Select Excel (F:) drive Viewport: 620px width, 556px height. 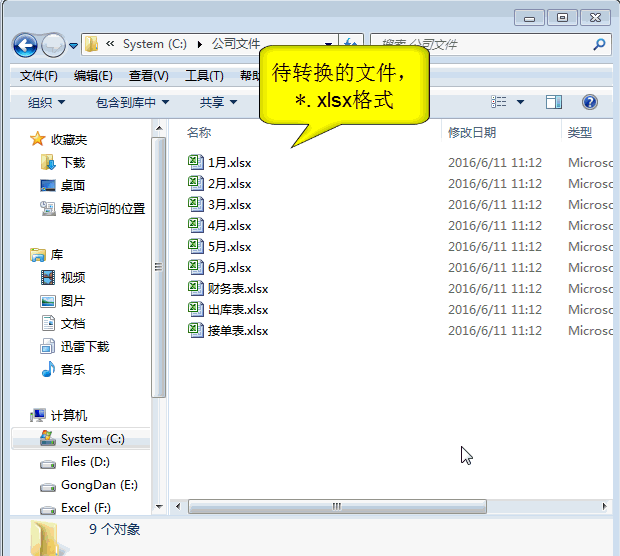click(76, 508)
